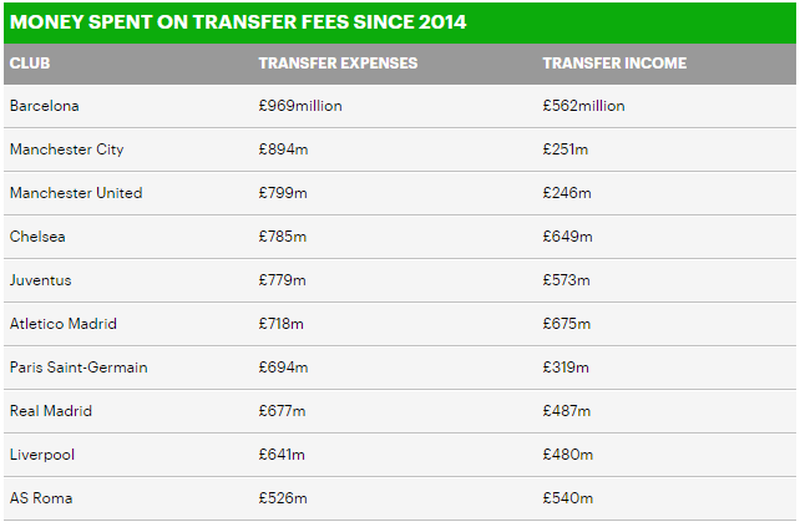This screenshot has width=800, height=527.
Task: Click the table title banner about transfer fees
Action: (238, 21)
